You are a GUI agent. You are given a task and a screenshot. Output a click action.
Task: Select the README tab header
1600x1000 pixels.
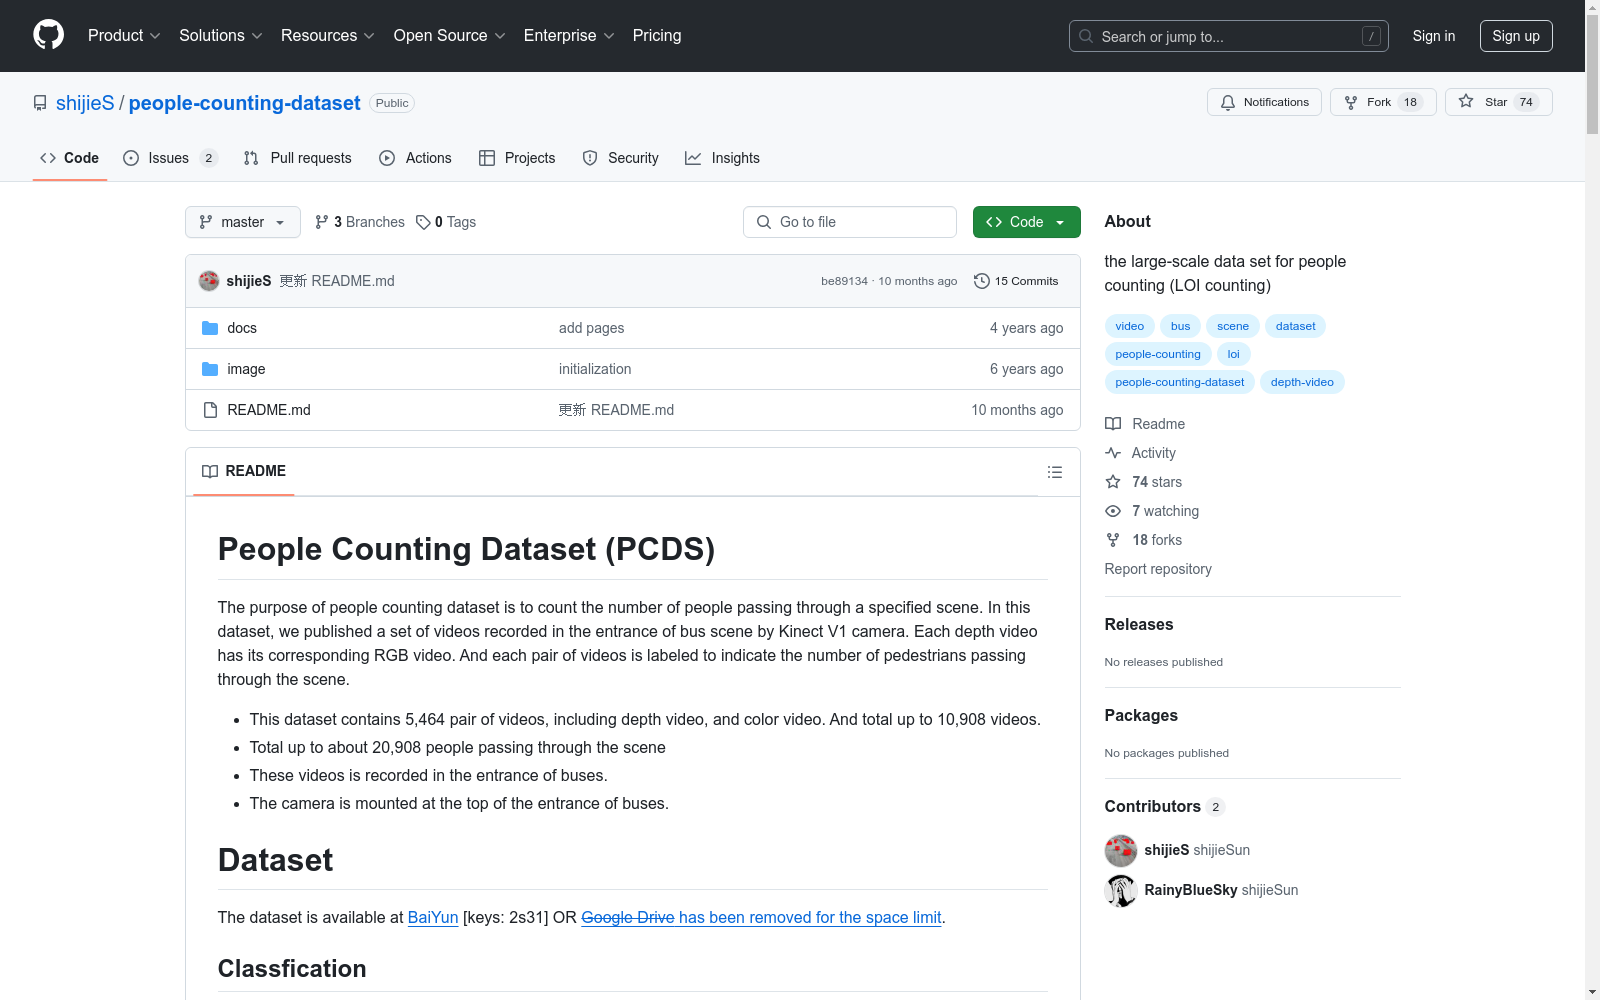point(244,471)
